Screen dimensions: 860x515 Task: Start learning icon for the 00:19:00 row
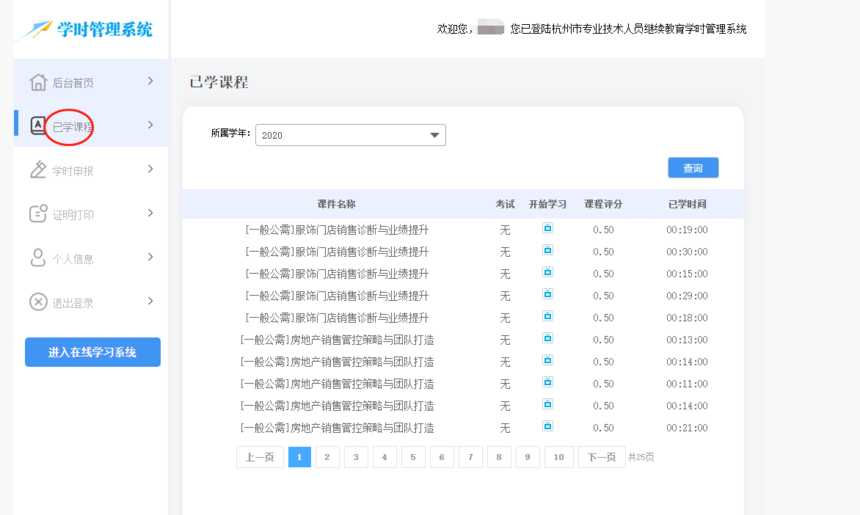point(547,228)
